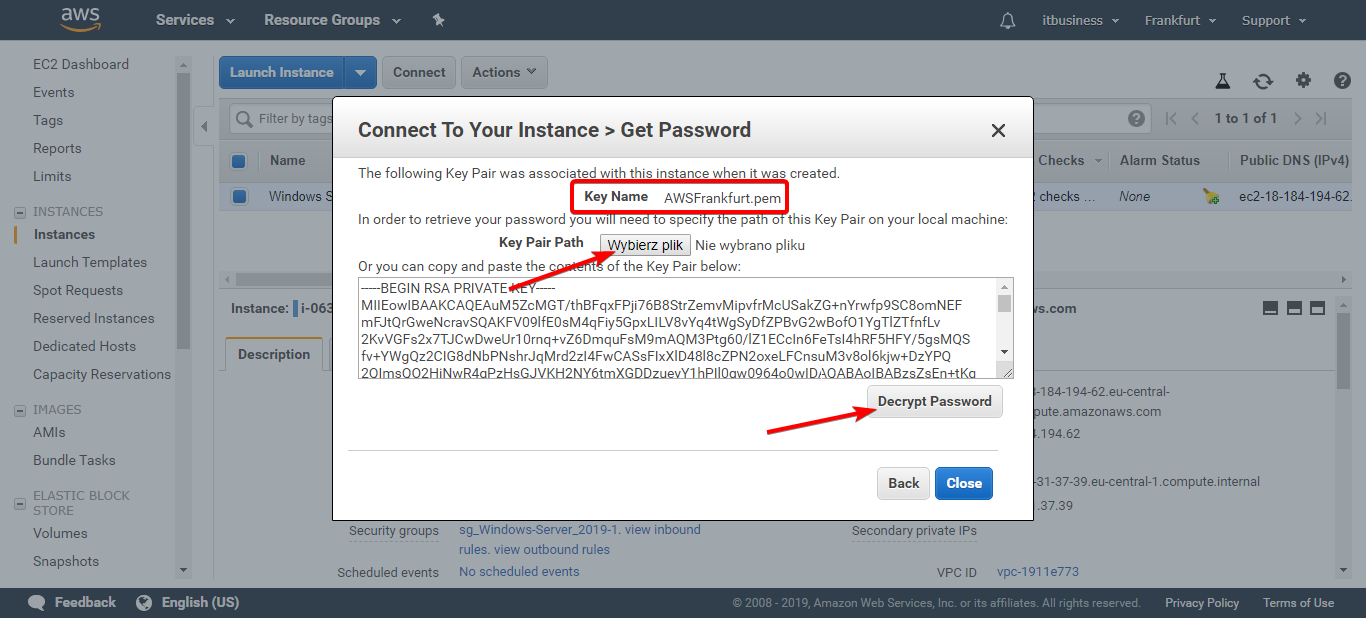Click the help question mark icon
This screenshot has height=618, width=1366.
pos(1342,81)
